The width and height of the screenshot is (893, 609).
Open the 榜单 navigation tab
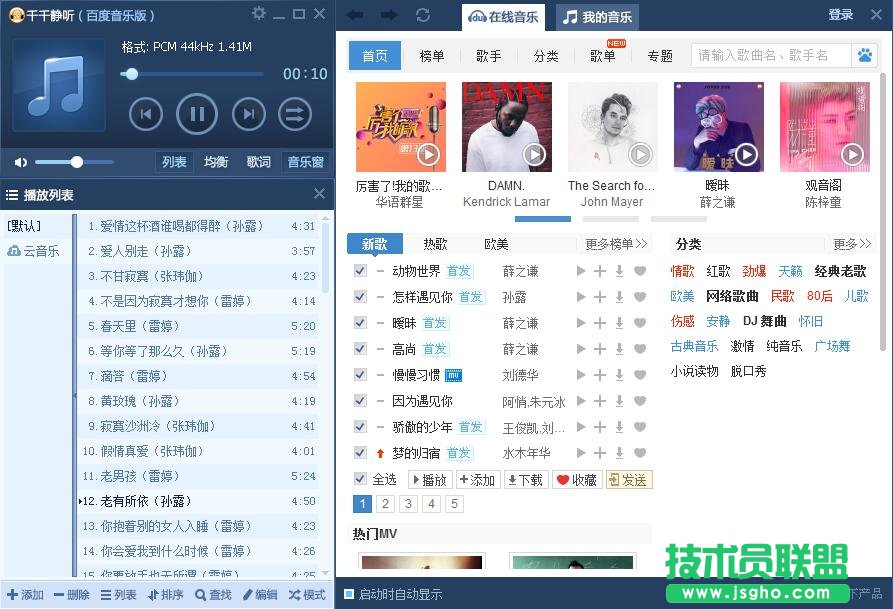click(x=432, y=56)
